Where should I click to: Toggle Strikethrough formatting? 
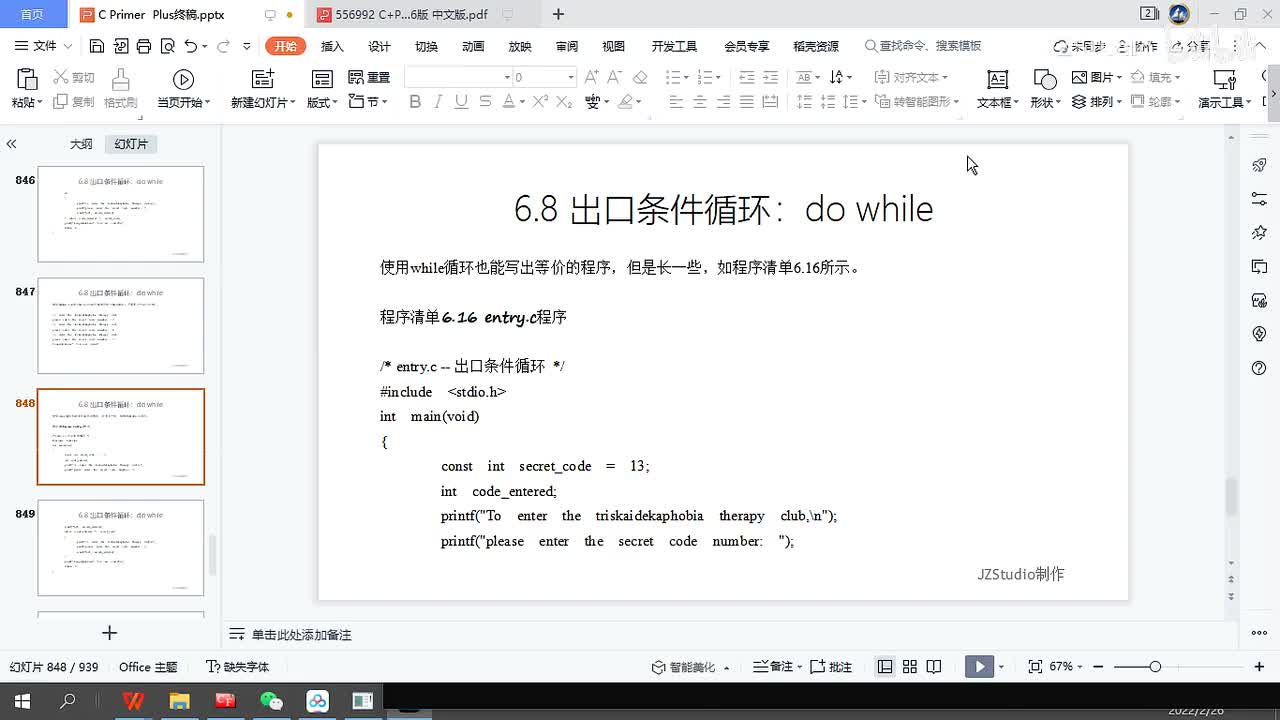[x=485, y=102]
